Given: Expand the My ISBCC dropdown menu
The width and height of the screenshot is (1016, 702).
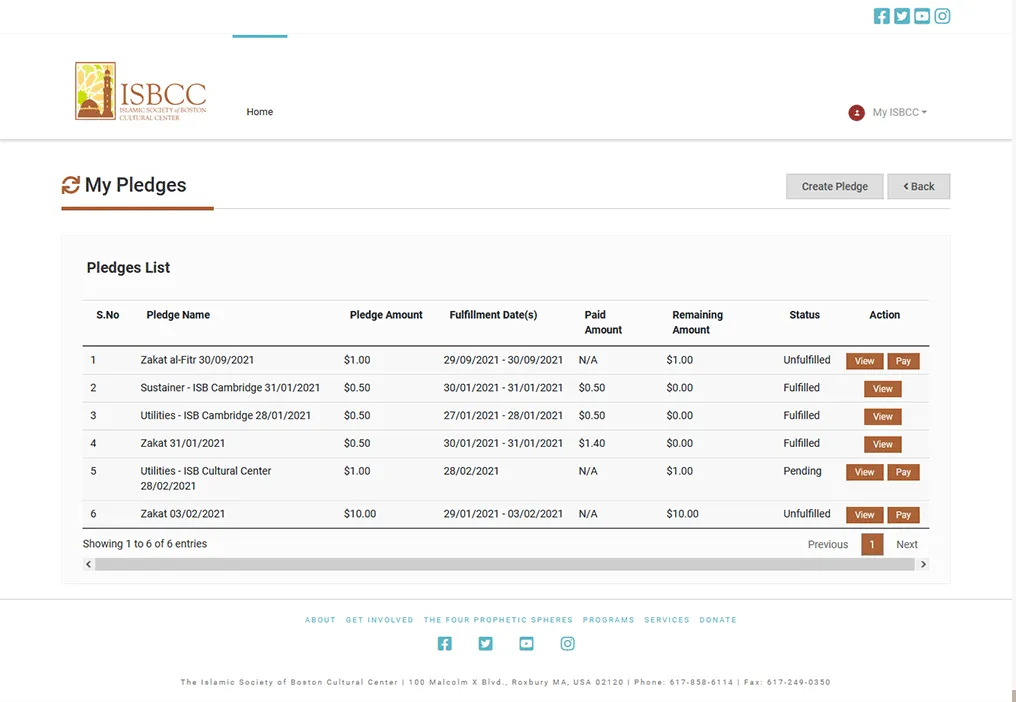Looking at the screenshot, I should point(899,113).
